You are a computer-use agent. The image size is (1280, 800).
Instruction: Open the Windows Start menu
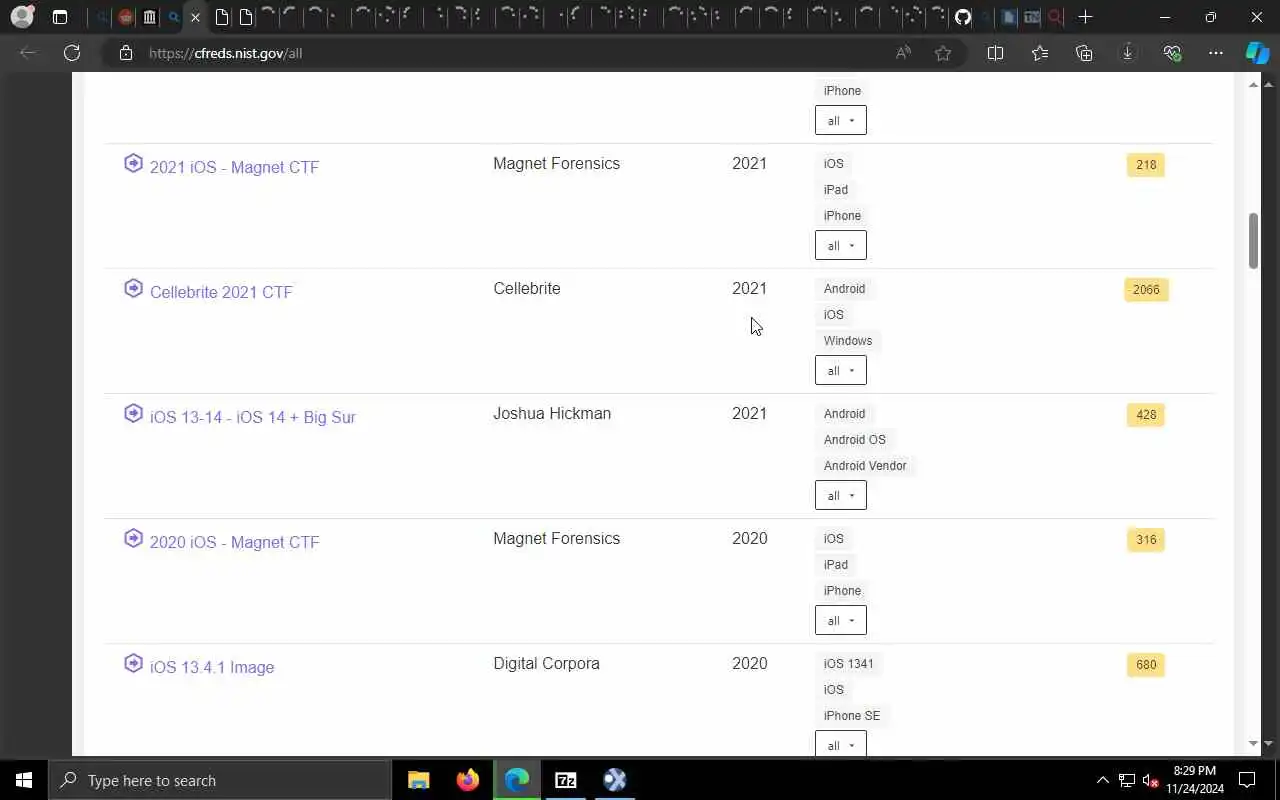click(24, 780)
